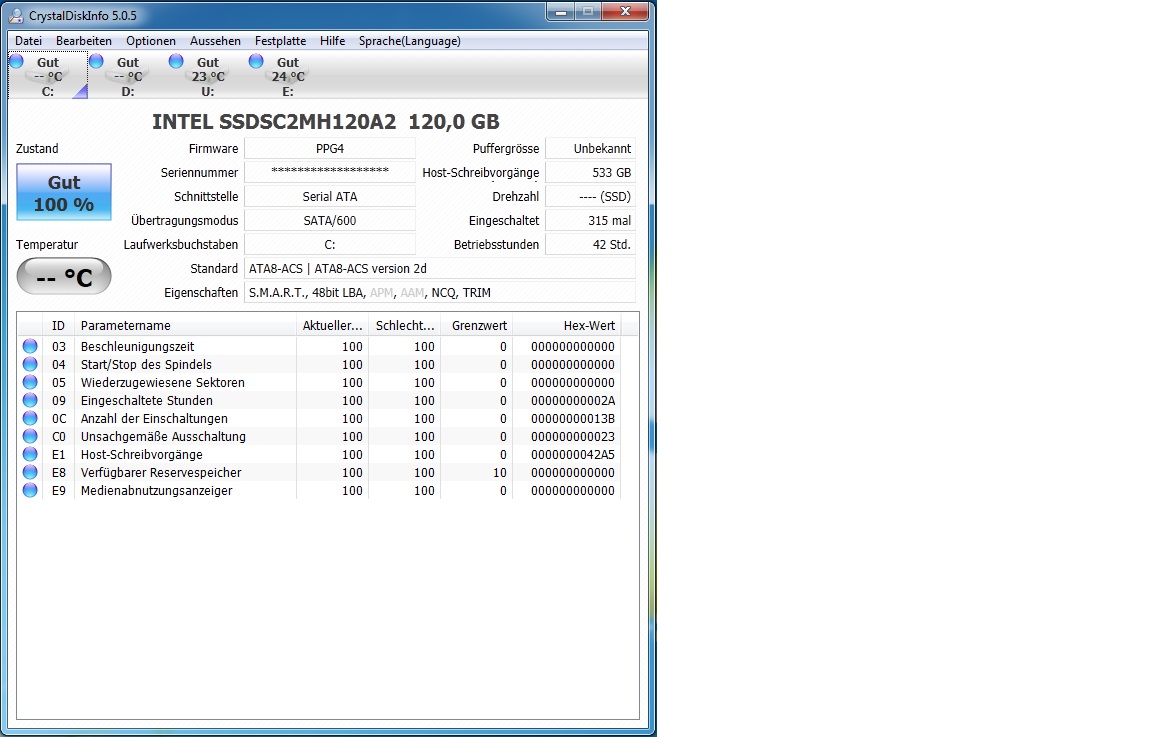Click the Puffergrösse field Unbekannt
The width and height of the screenshot is (1152, 737).
click(591, 148)
